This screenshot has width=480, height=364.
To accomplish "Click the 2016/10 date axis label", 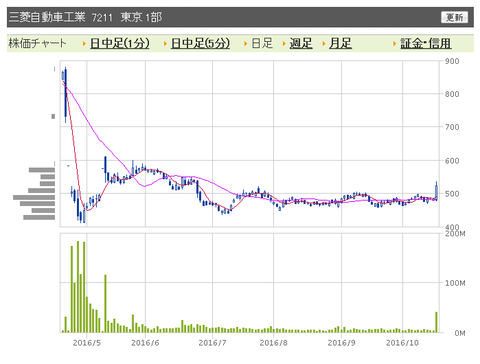I will click(402, 343).
